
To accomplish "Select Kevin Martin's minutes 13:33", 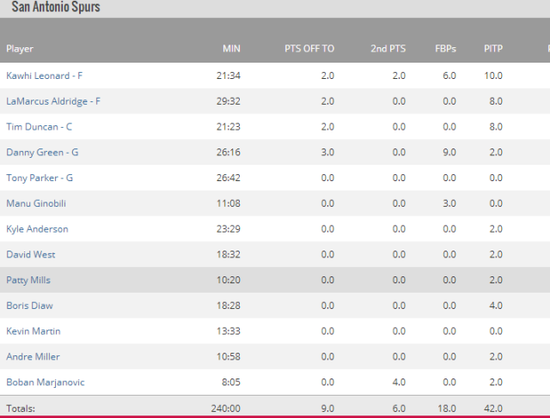I will click(x=228, y=331).
